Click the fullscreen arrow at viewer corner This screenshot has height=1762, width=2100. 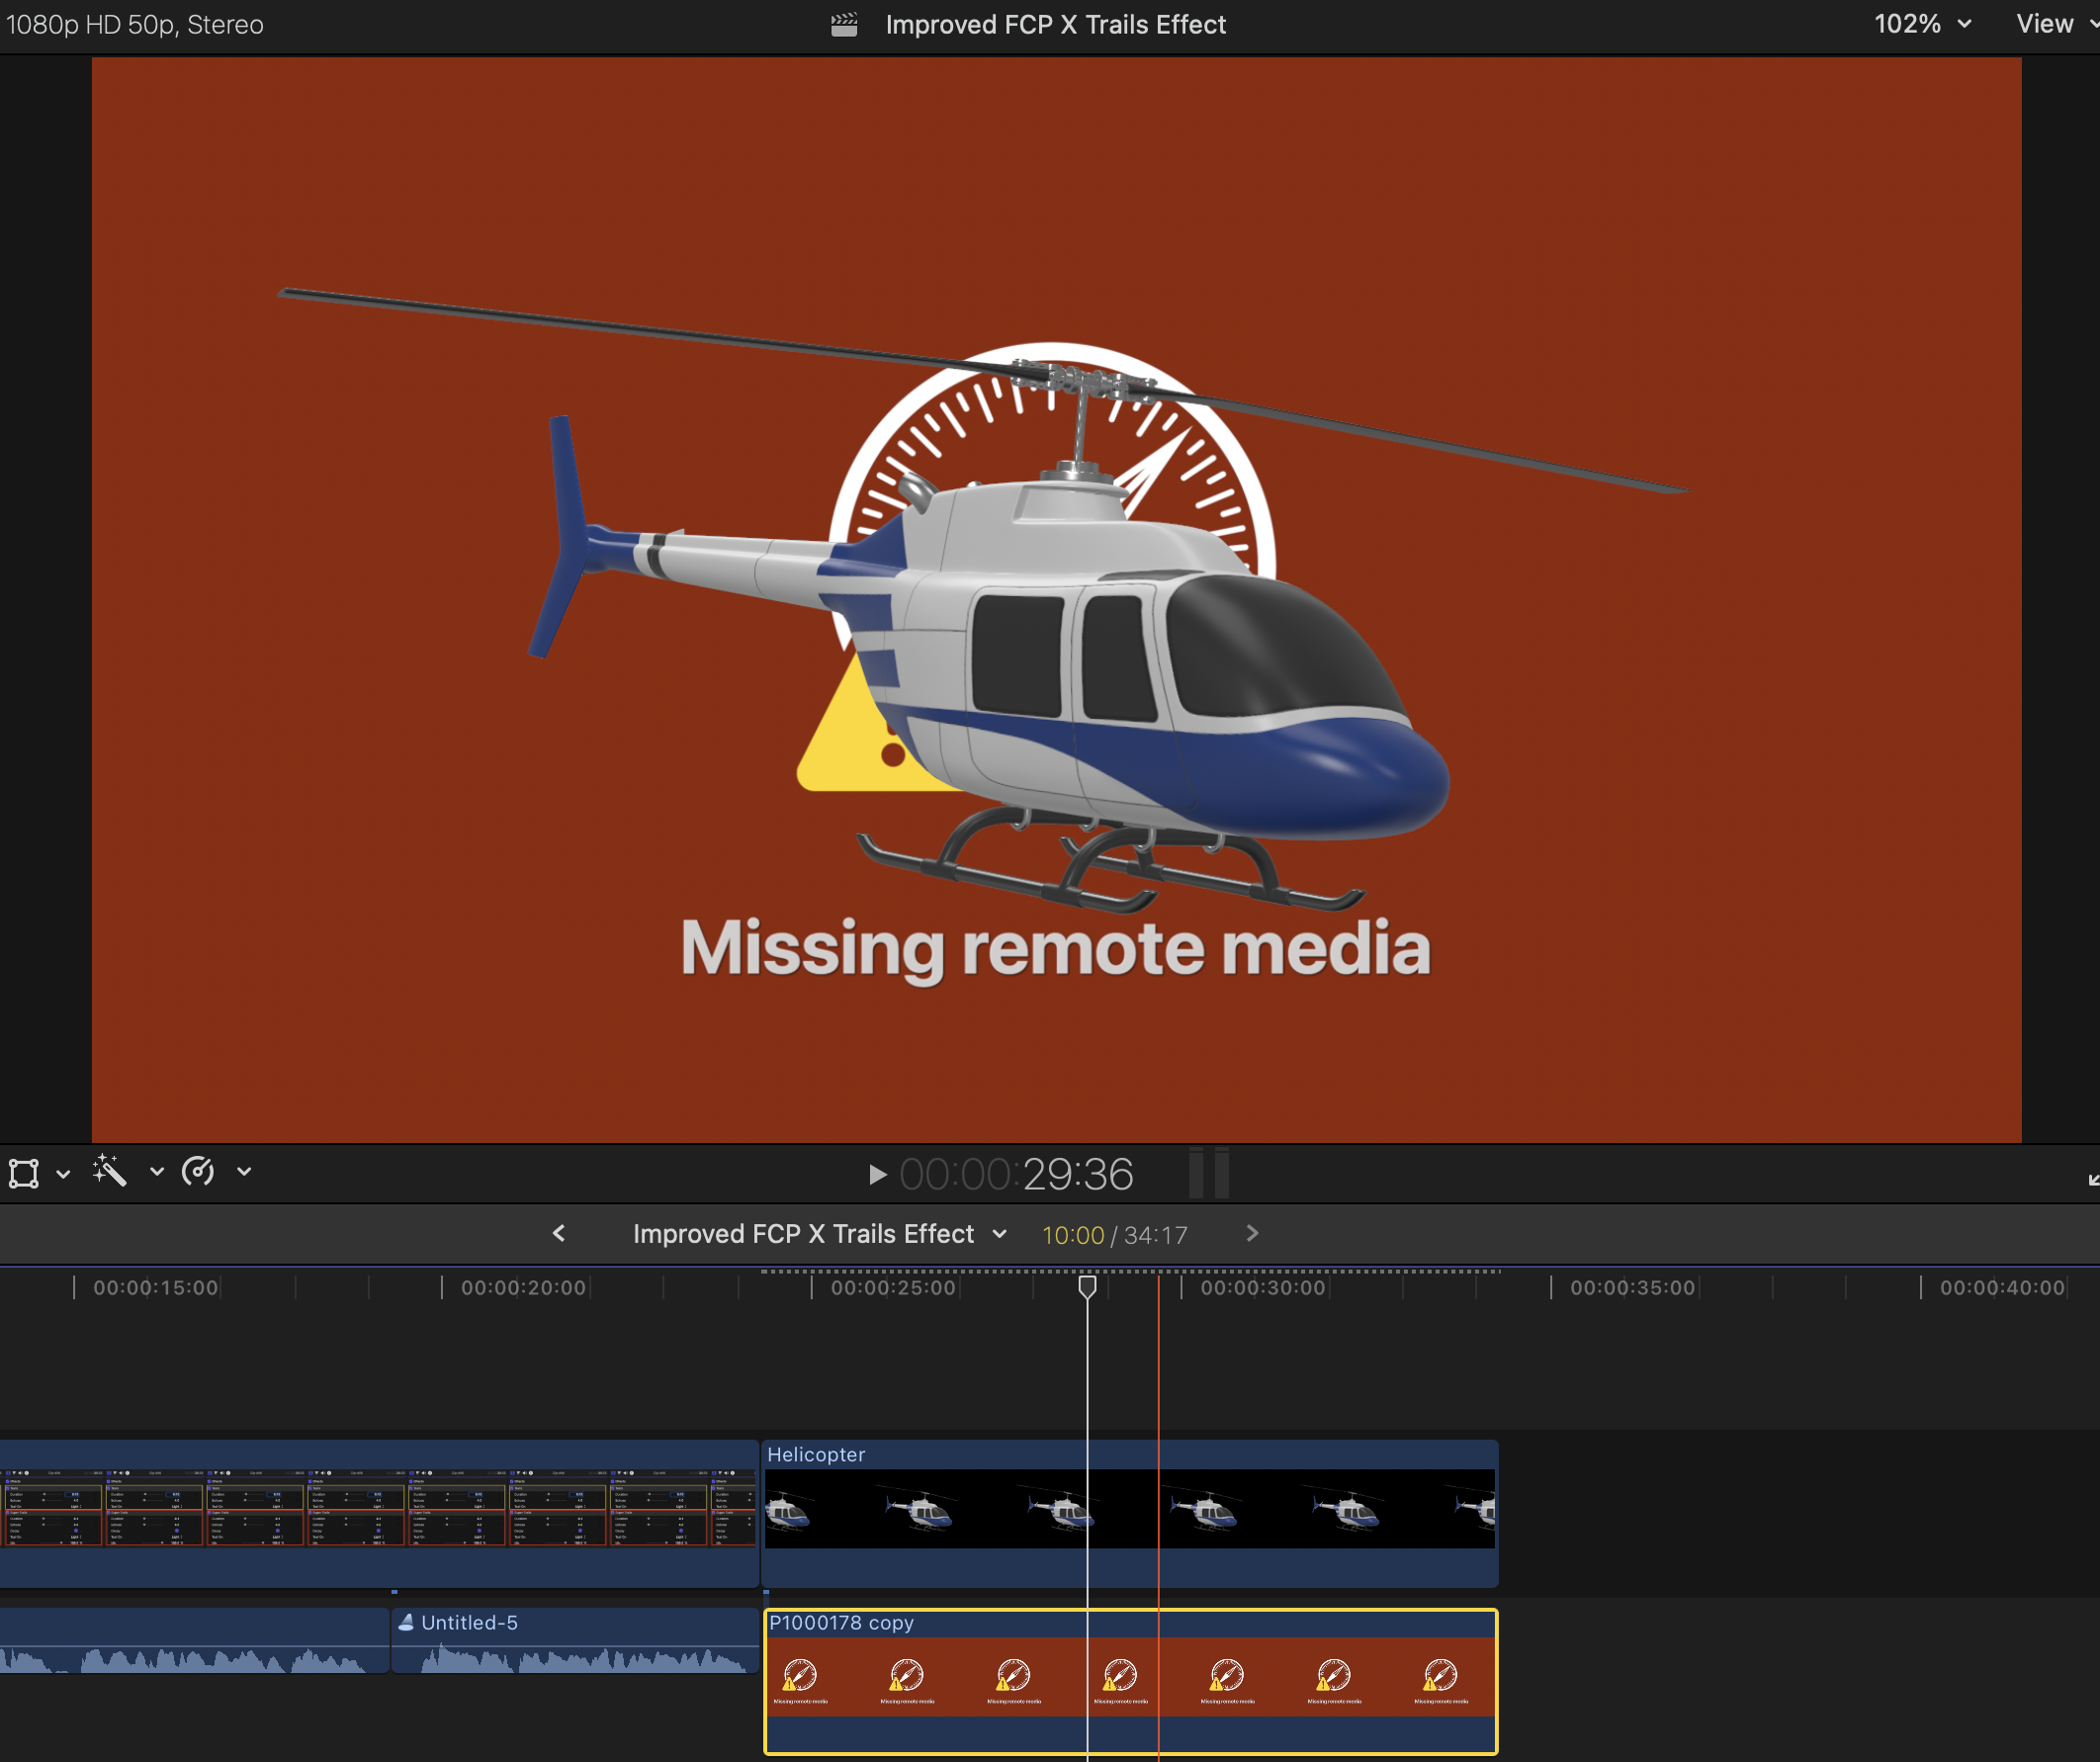click(2092, 1179)
